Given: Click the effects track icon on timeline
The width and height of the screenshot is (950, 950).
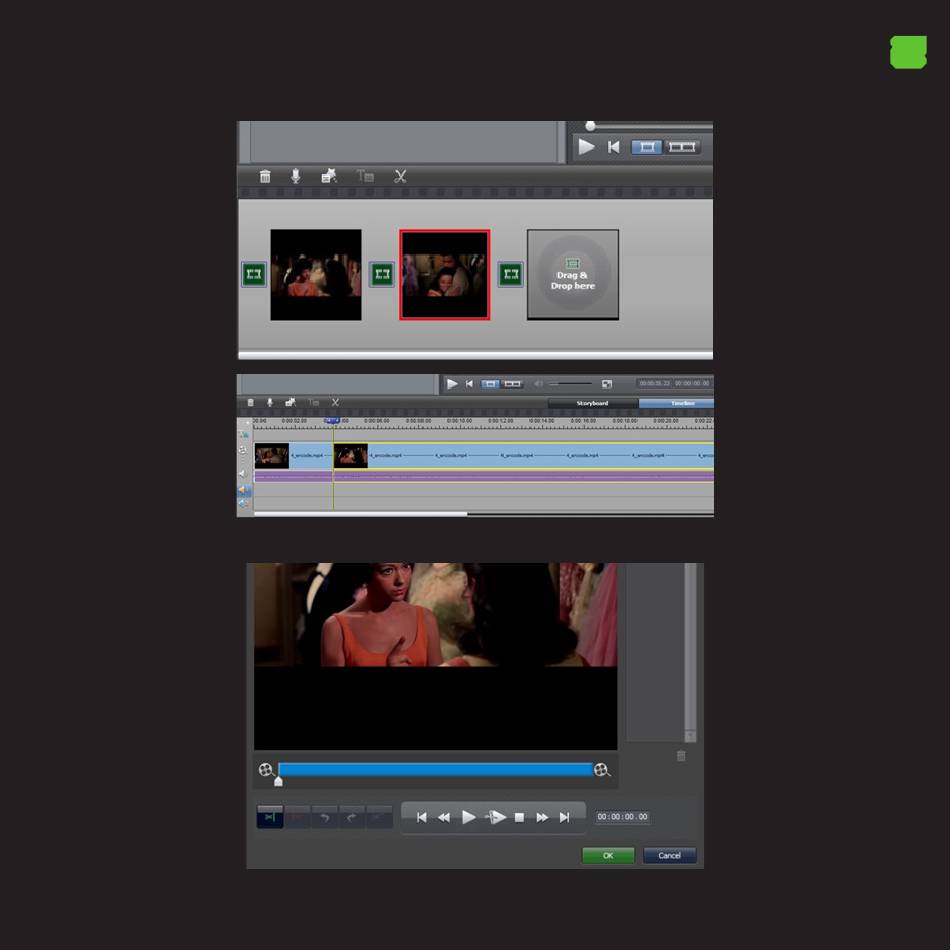Looking at the screenshot, I should 244,434.
